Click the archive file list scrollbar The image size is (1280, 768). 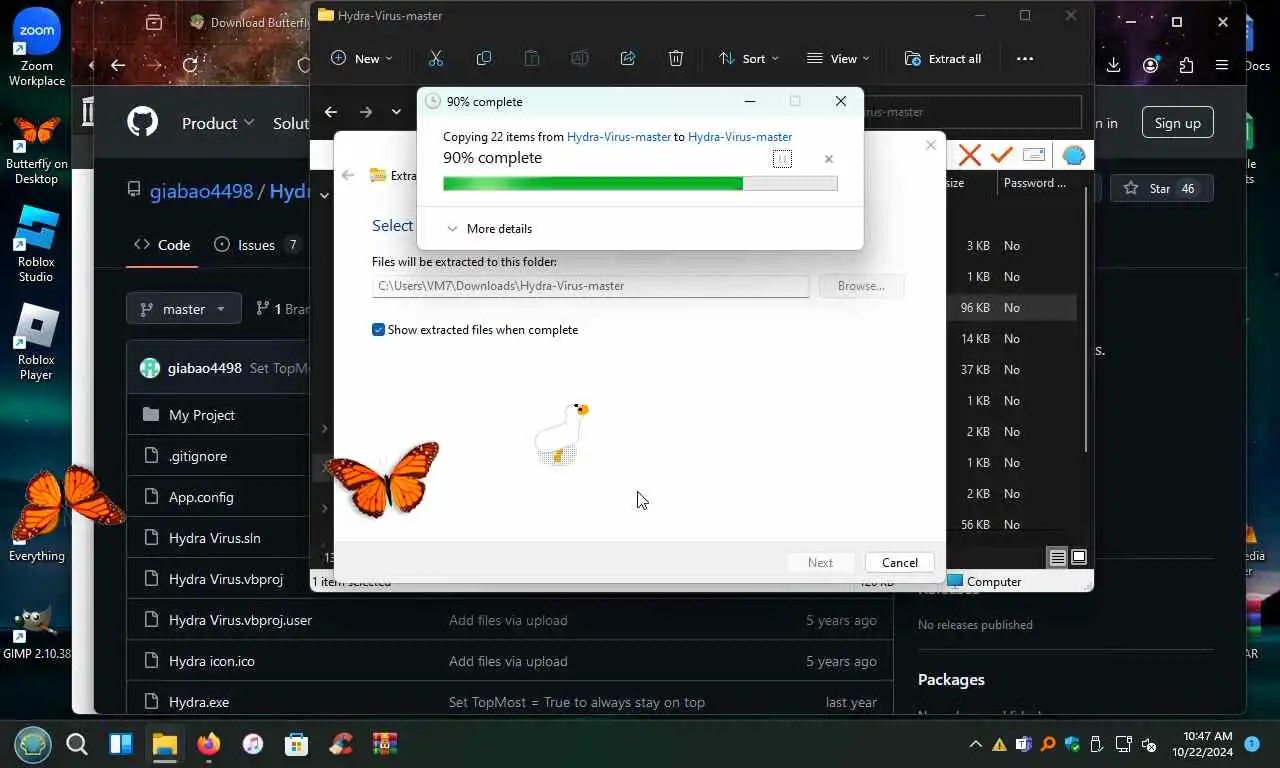[x=1085, y=320]
